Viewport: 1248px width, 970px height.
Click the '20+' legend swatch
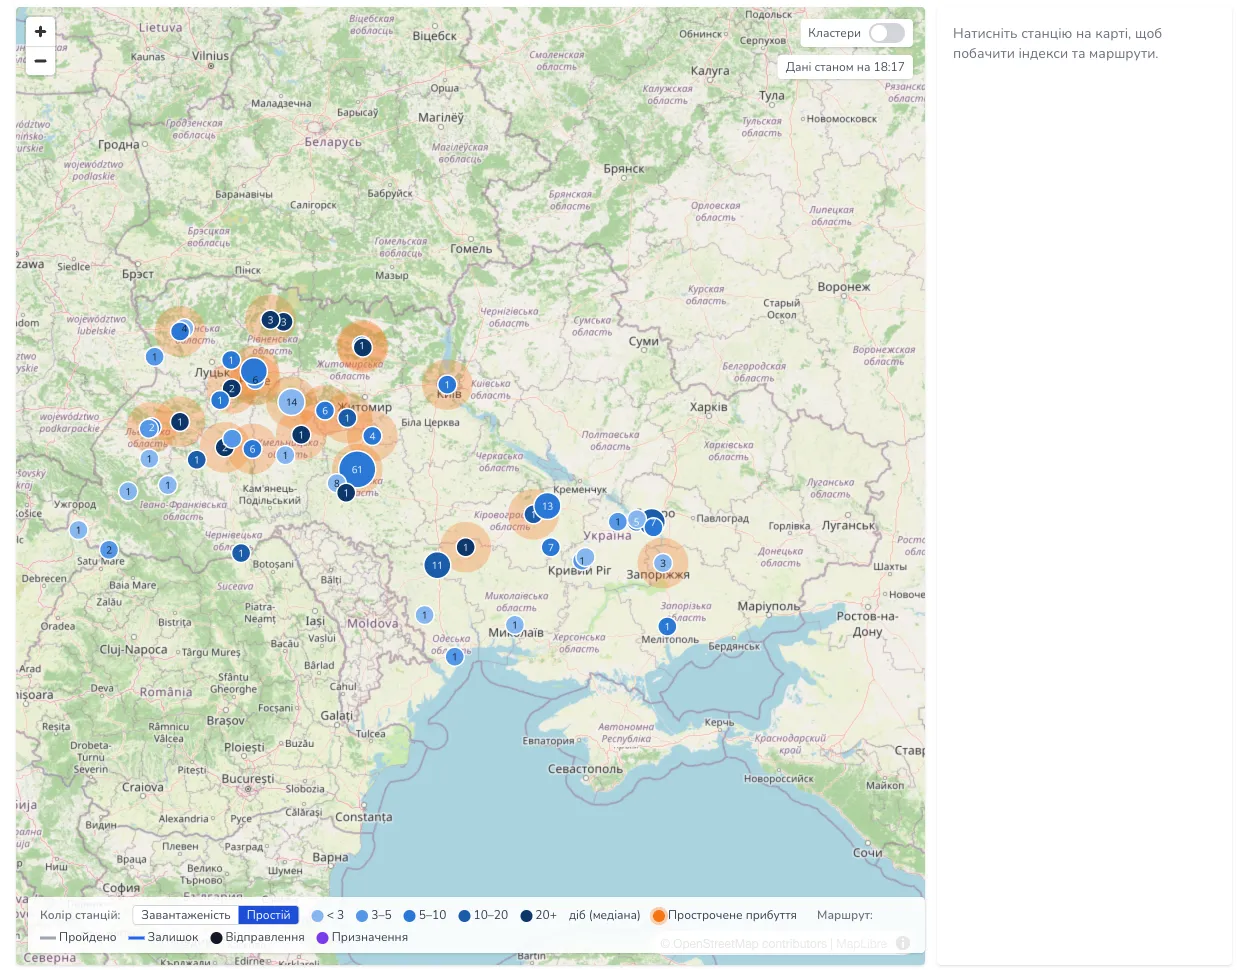coord(526,915)
